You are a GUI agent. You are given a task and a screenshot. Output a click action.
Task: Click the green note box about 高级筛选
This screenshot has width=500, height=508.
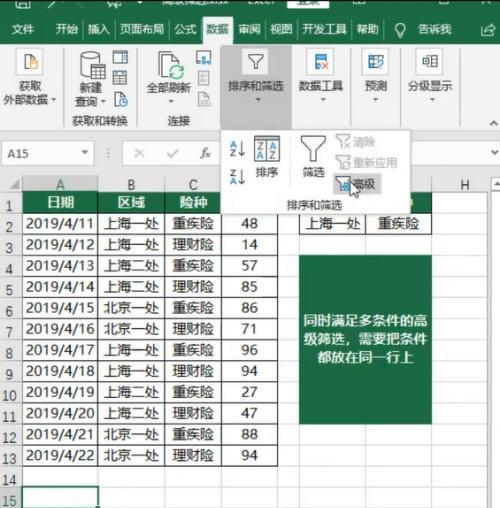[x=365, y=339]
